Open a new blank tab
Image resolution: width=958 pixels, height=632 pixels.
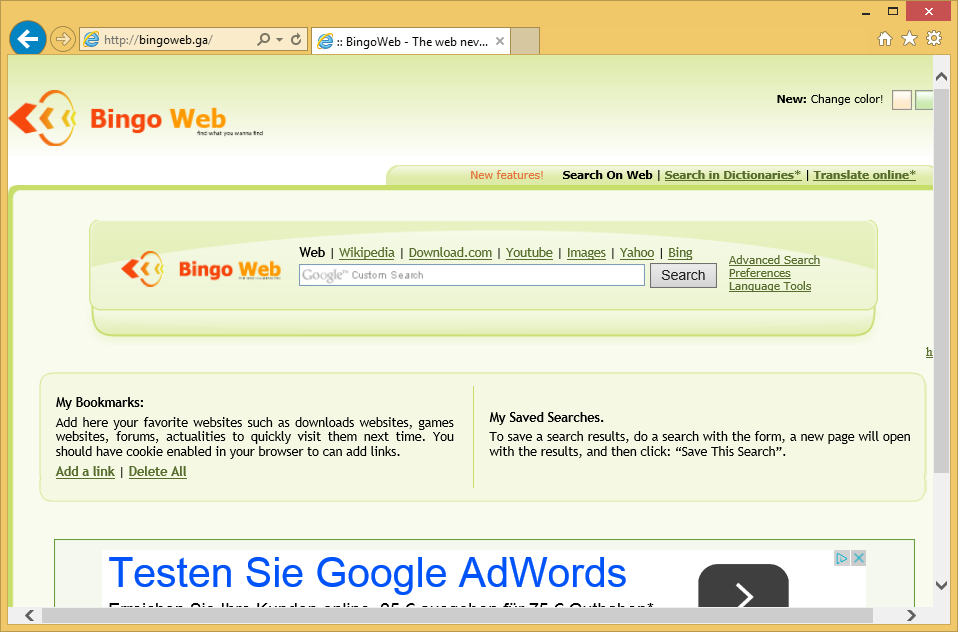(525, 41)
